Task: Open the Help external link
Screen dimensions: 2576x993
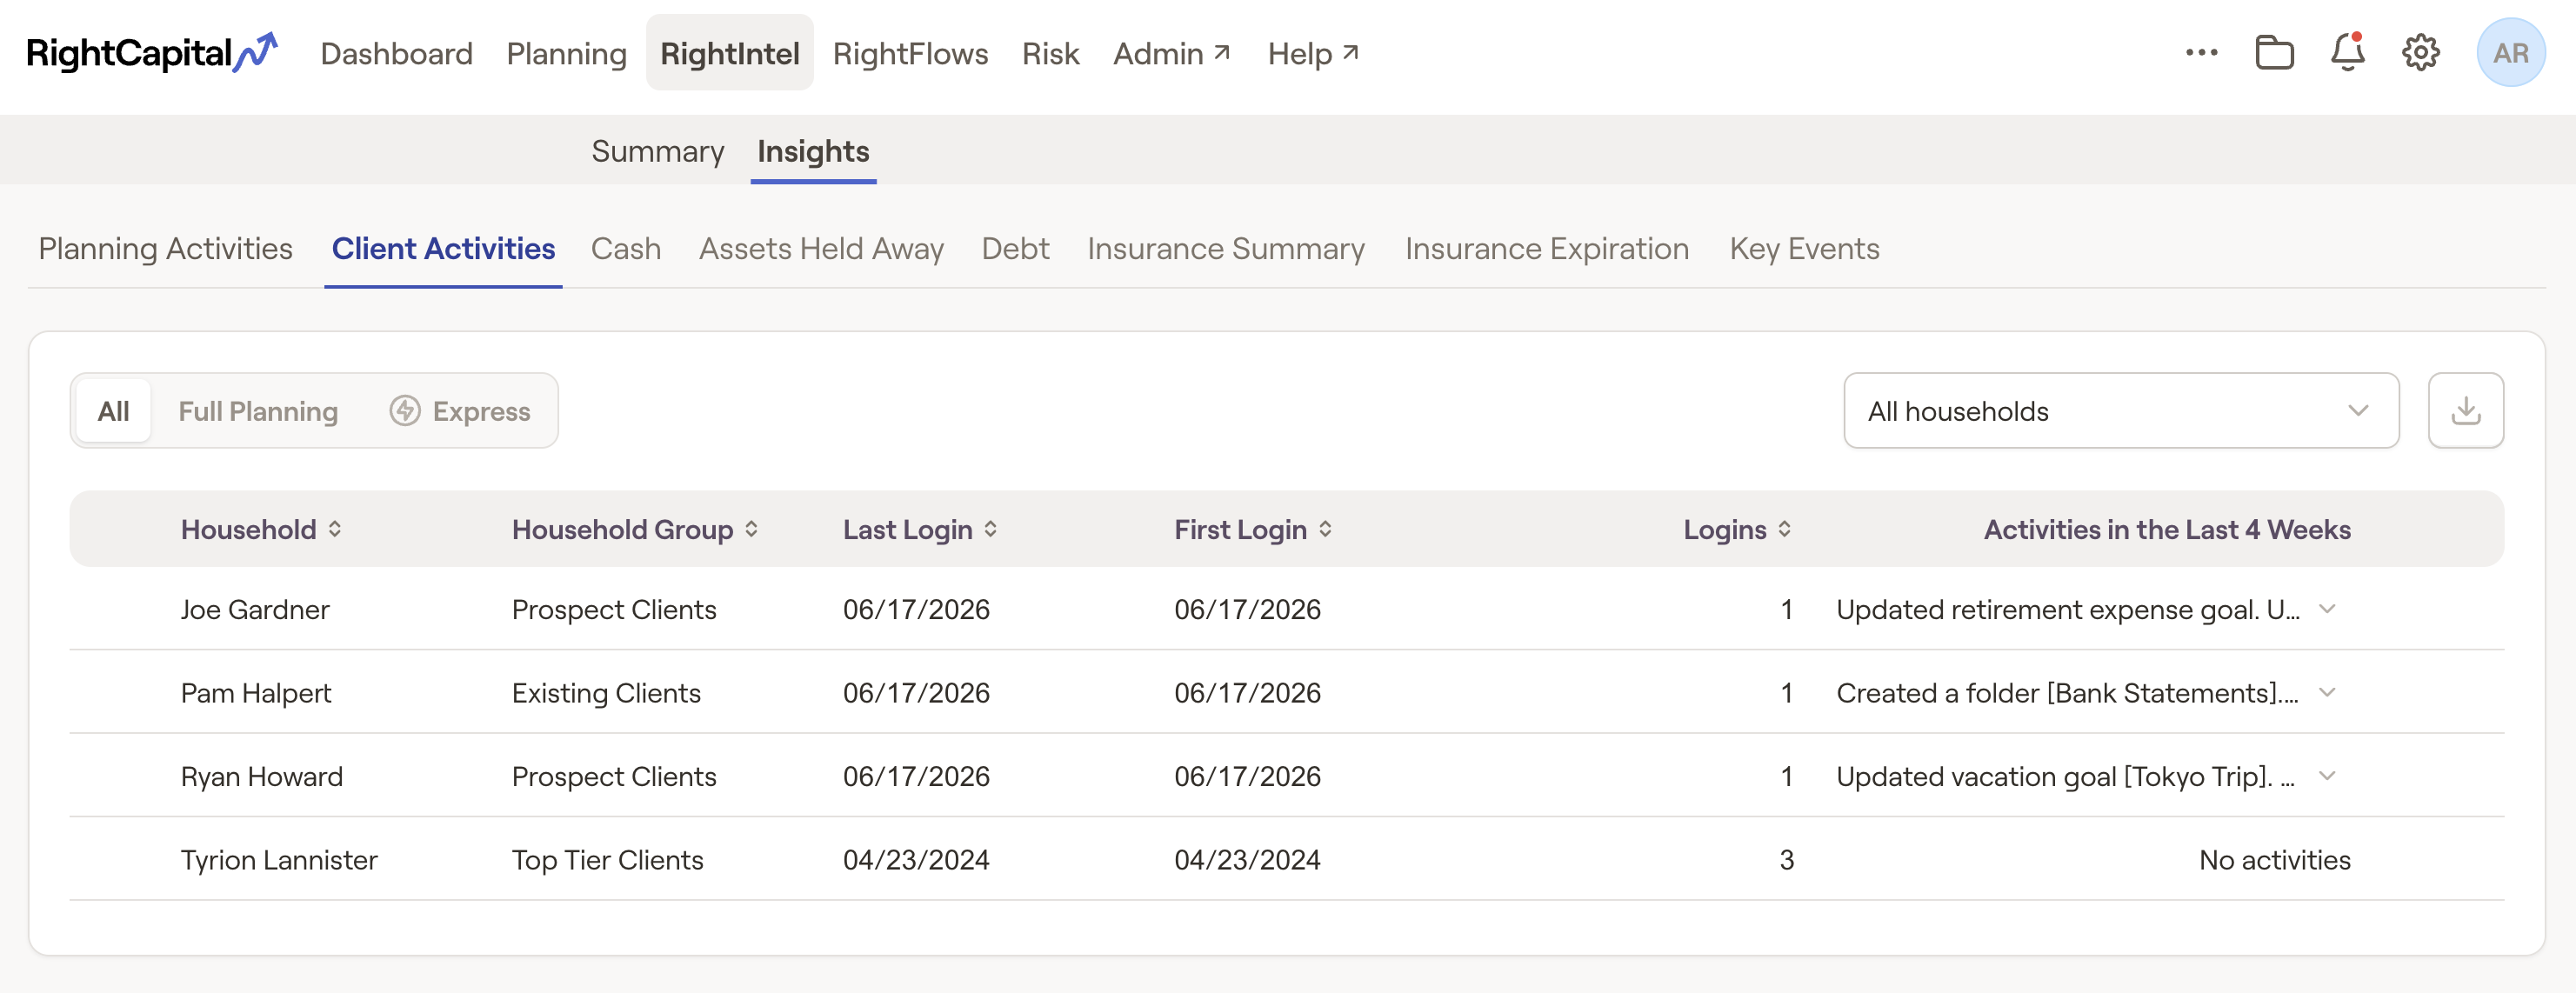Action: [1312, 53]
